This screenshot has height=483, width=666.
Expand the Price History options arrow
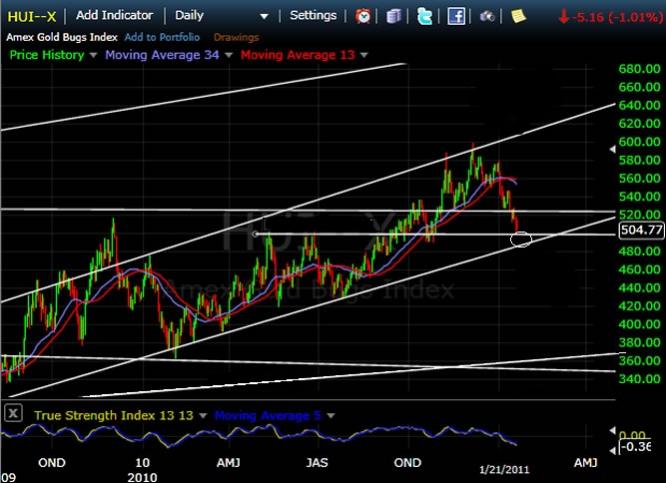pos(94,56)
